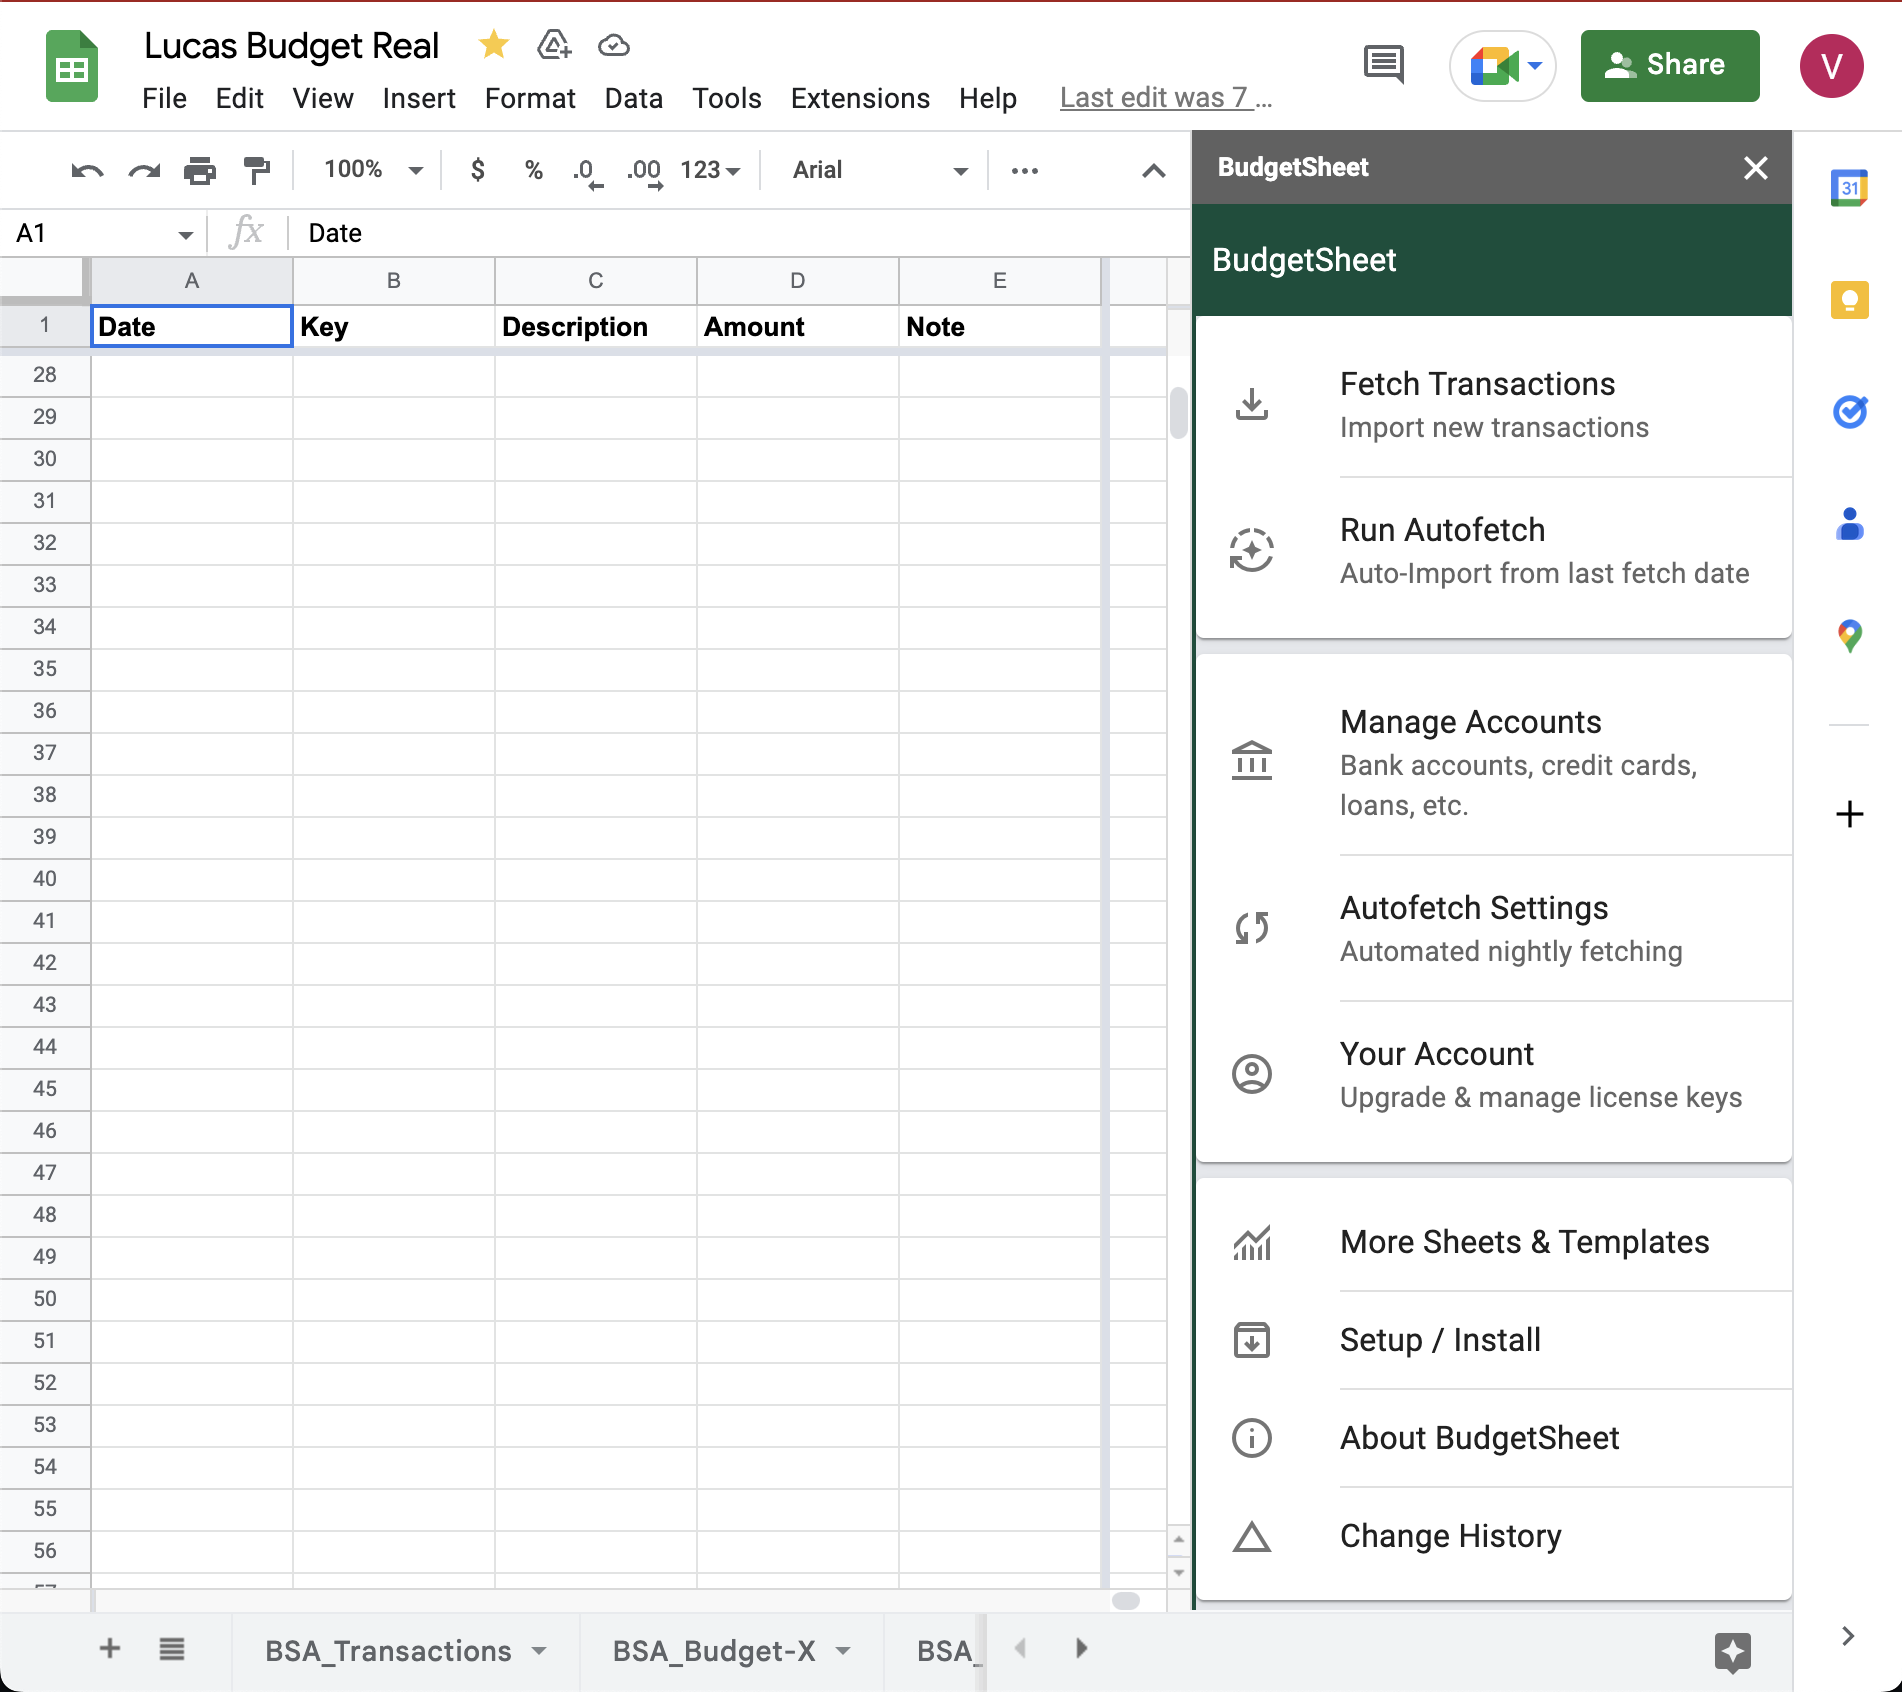
Task: Open the Edit menu
Action: [x=239, y=98]
